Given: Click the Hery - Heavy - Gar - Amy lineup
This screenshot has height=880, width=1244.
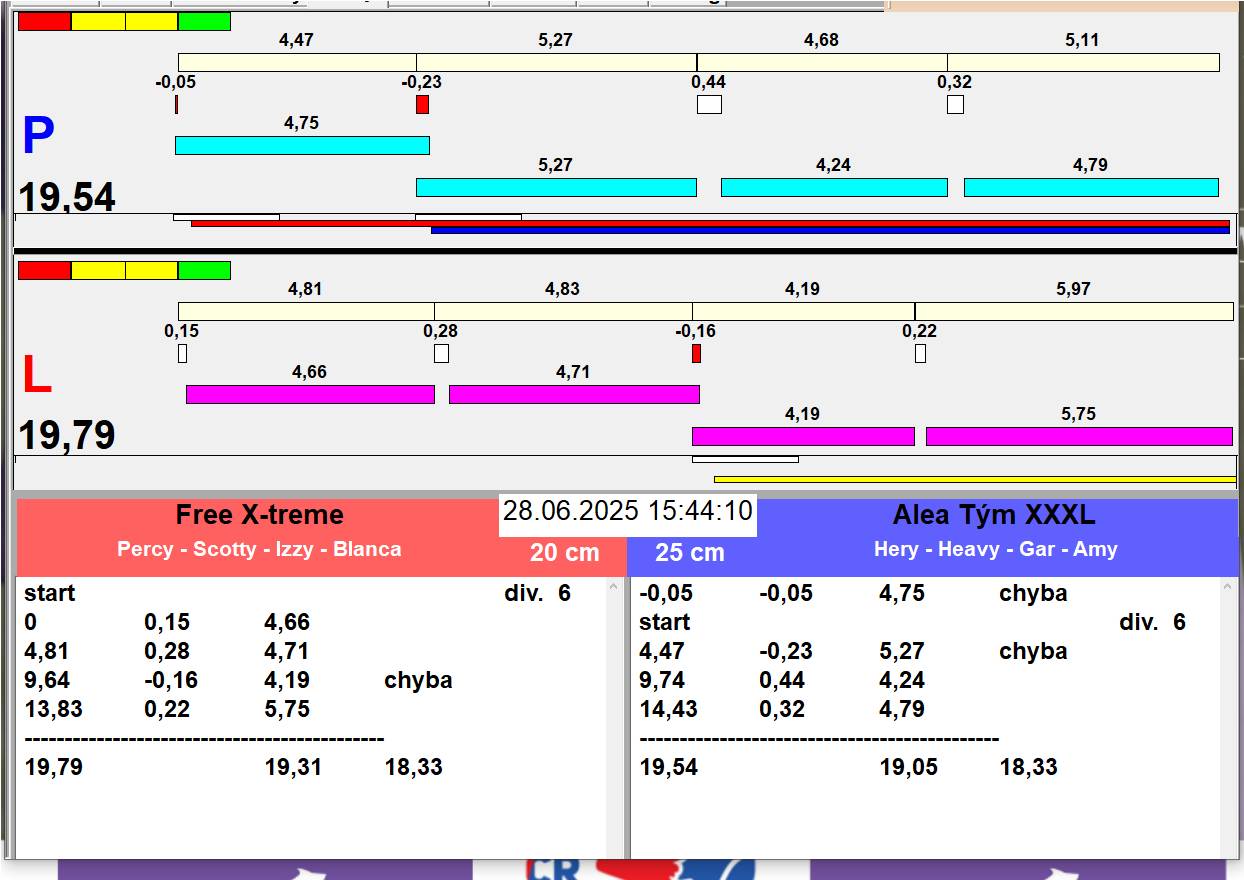Looking at the screenshot, I should coord(996,549).
